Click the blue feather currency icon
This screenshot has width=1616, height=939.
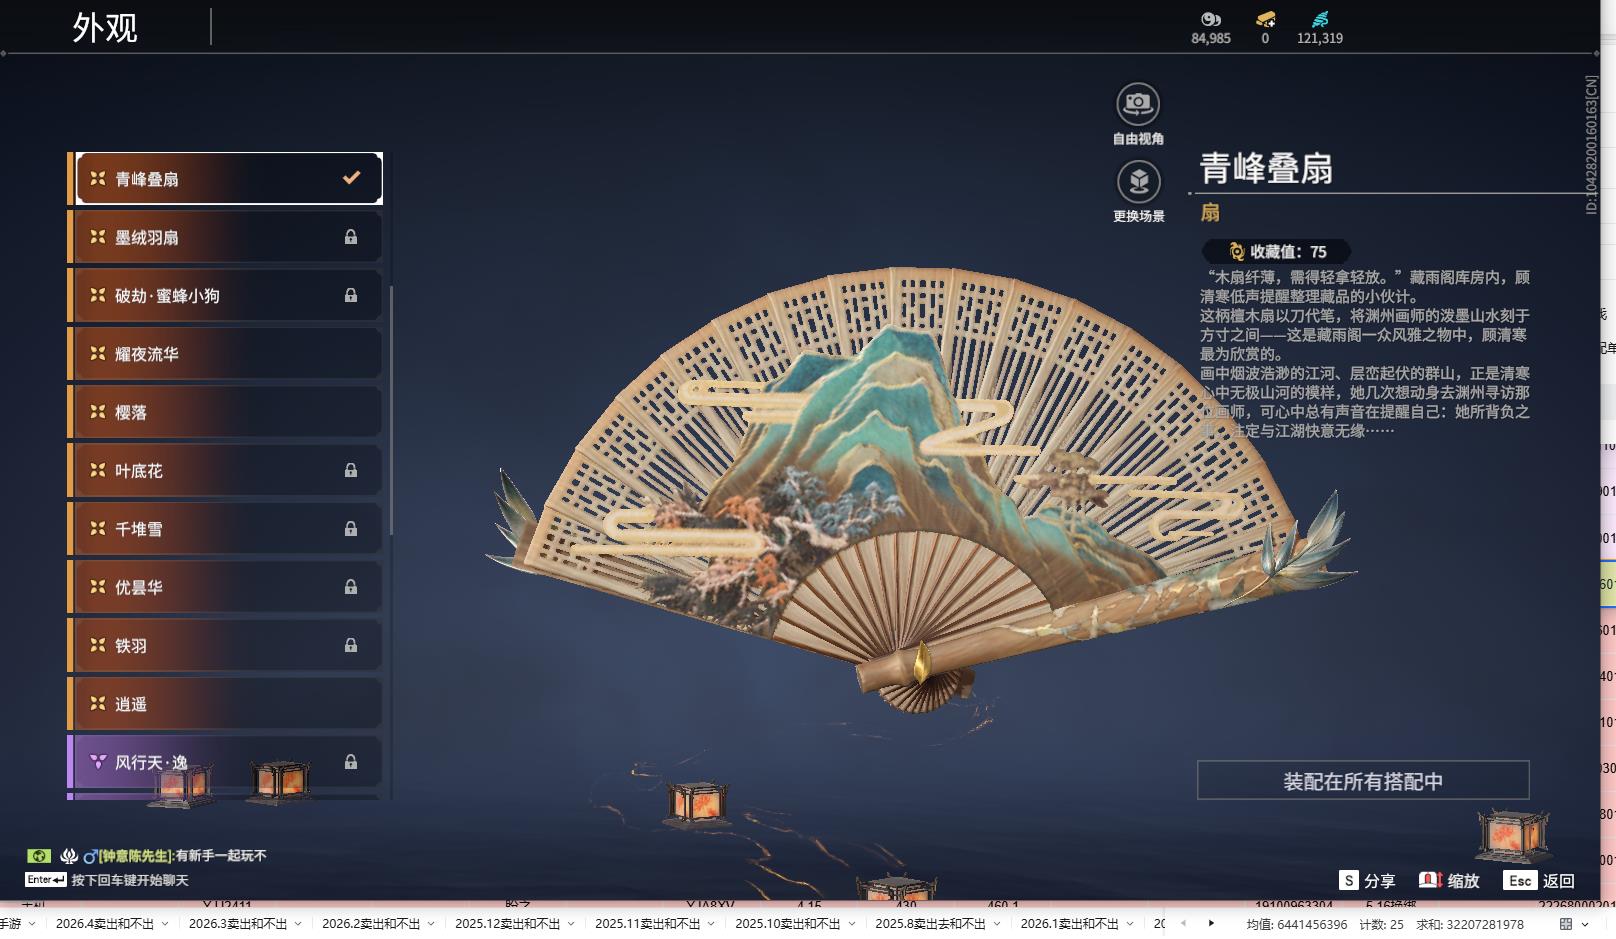tap(1321, 19)
